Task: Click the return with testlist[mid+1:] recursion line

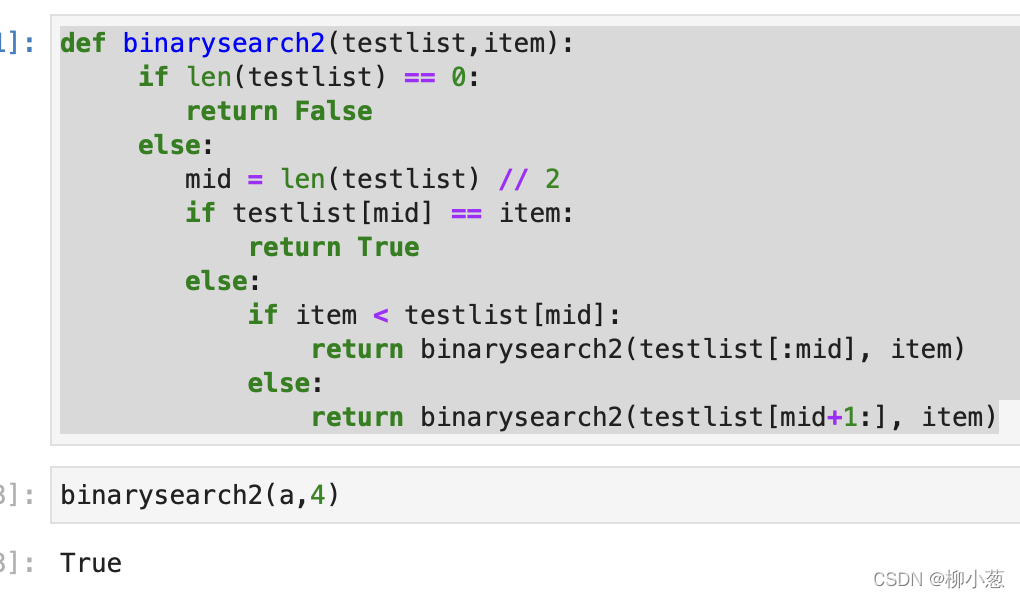Action: pos(654,417)
